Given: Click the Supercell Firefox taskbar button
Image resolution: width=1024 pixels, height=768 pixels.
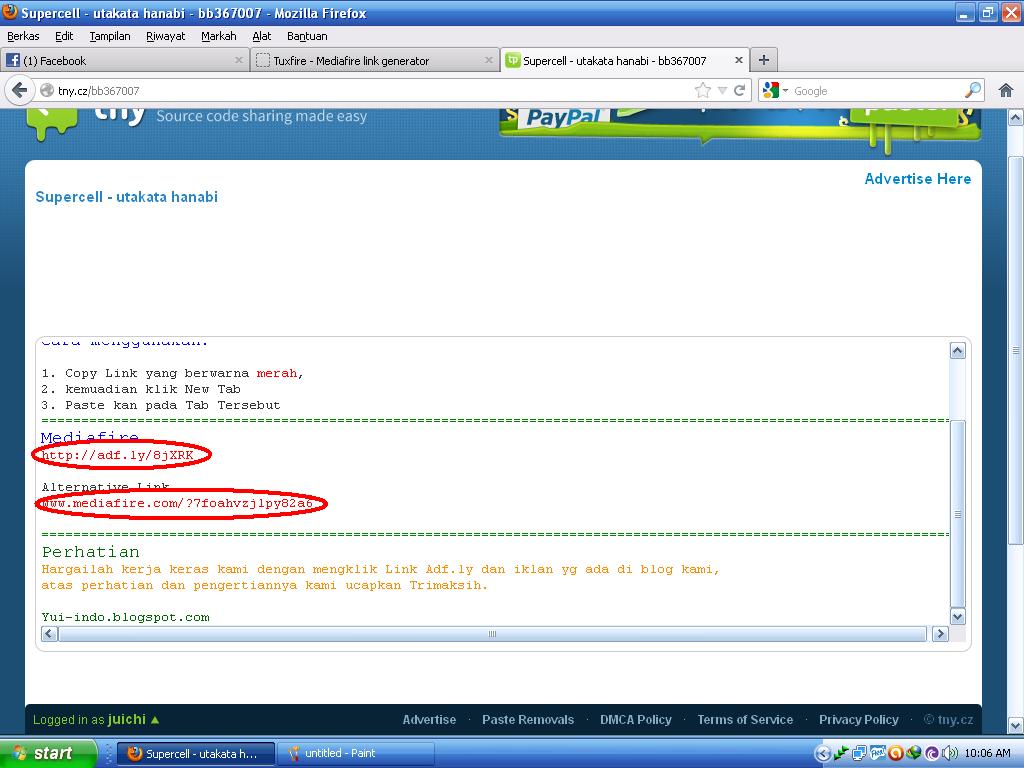Looking at the screenshot, I should 196,753.
